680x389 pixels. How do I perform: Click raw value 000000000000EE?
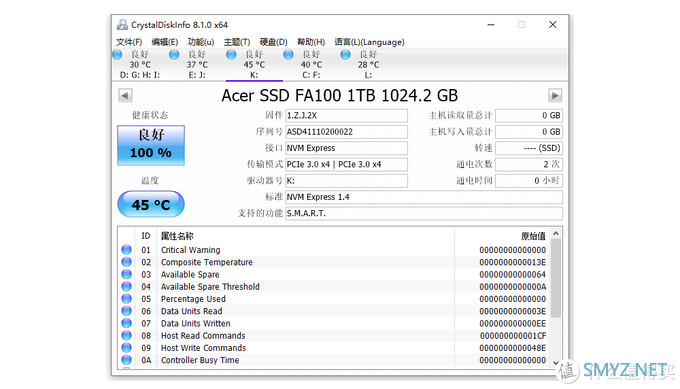point(512,324)
